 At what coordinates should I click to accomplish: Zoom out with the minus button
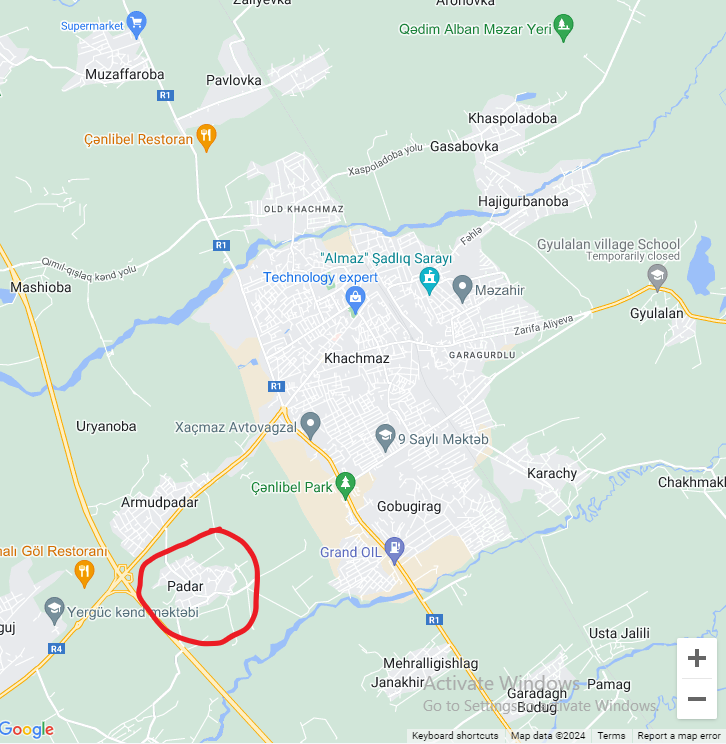tap(697, 698)
